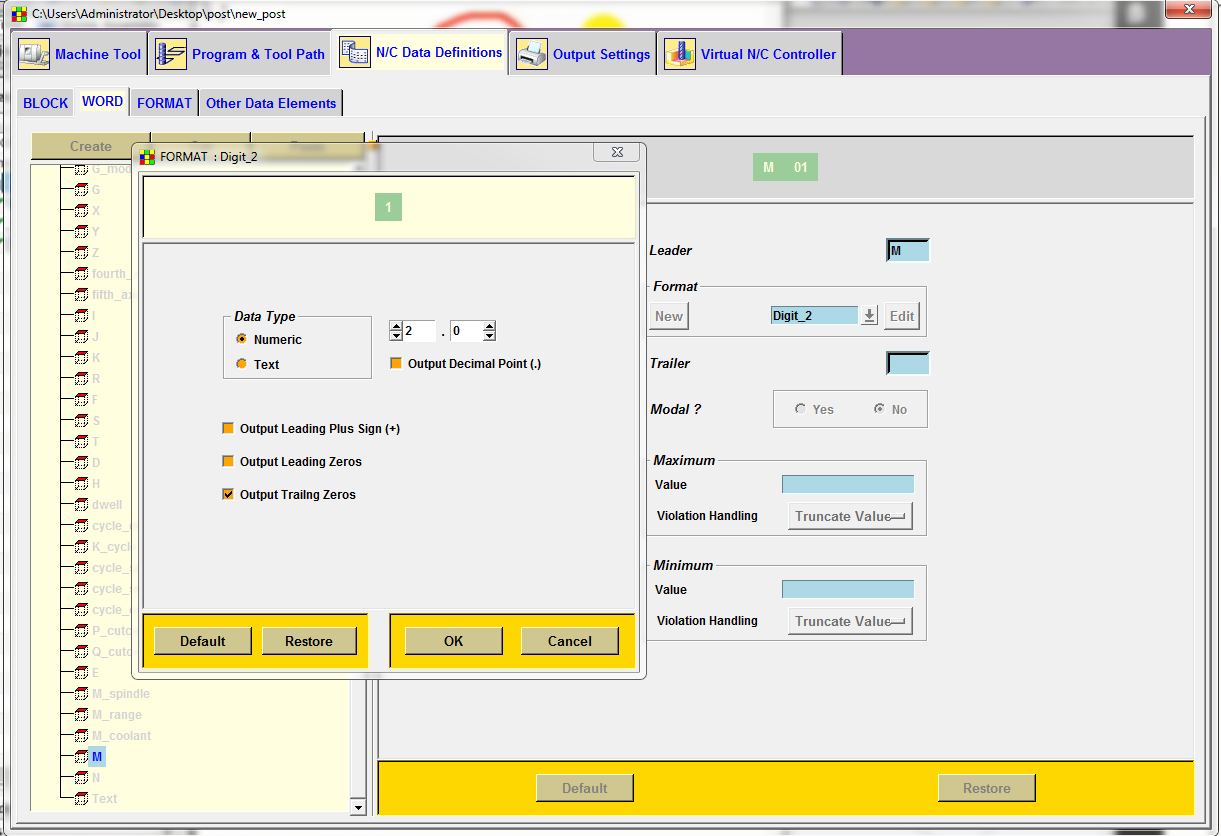The image size is (1221, 836).
Task: Select the Z word icon in tree
Action: pos(82,253)
